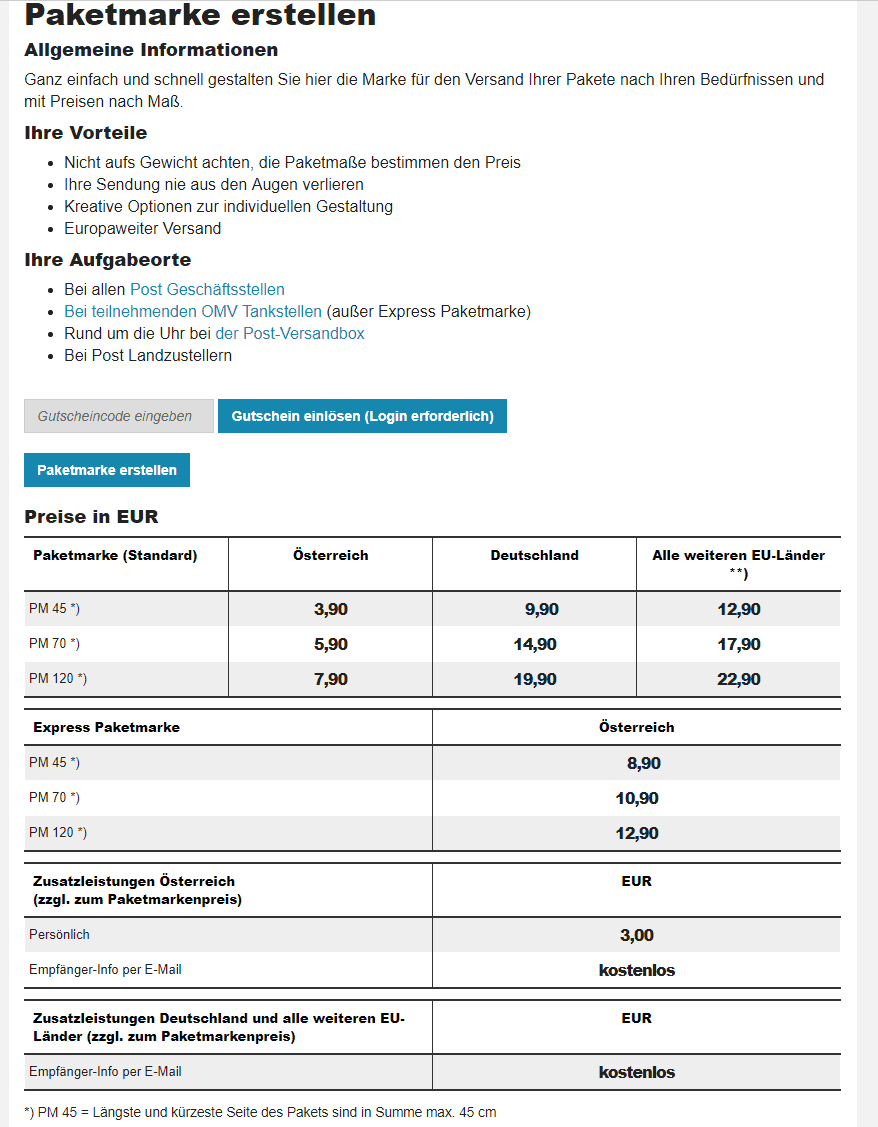Image resolution: width=878 pixels, height=1127 pixels.
Task: Select the Express Paketmarke table header
Action: (106, 727)
